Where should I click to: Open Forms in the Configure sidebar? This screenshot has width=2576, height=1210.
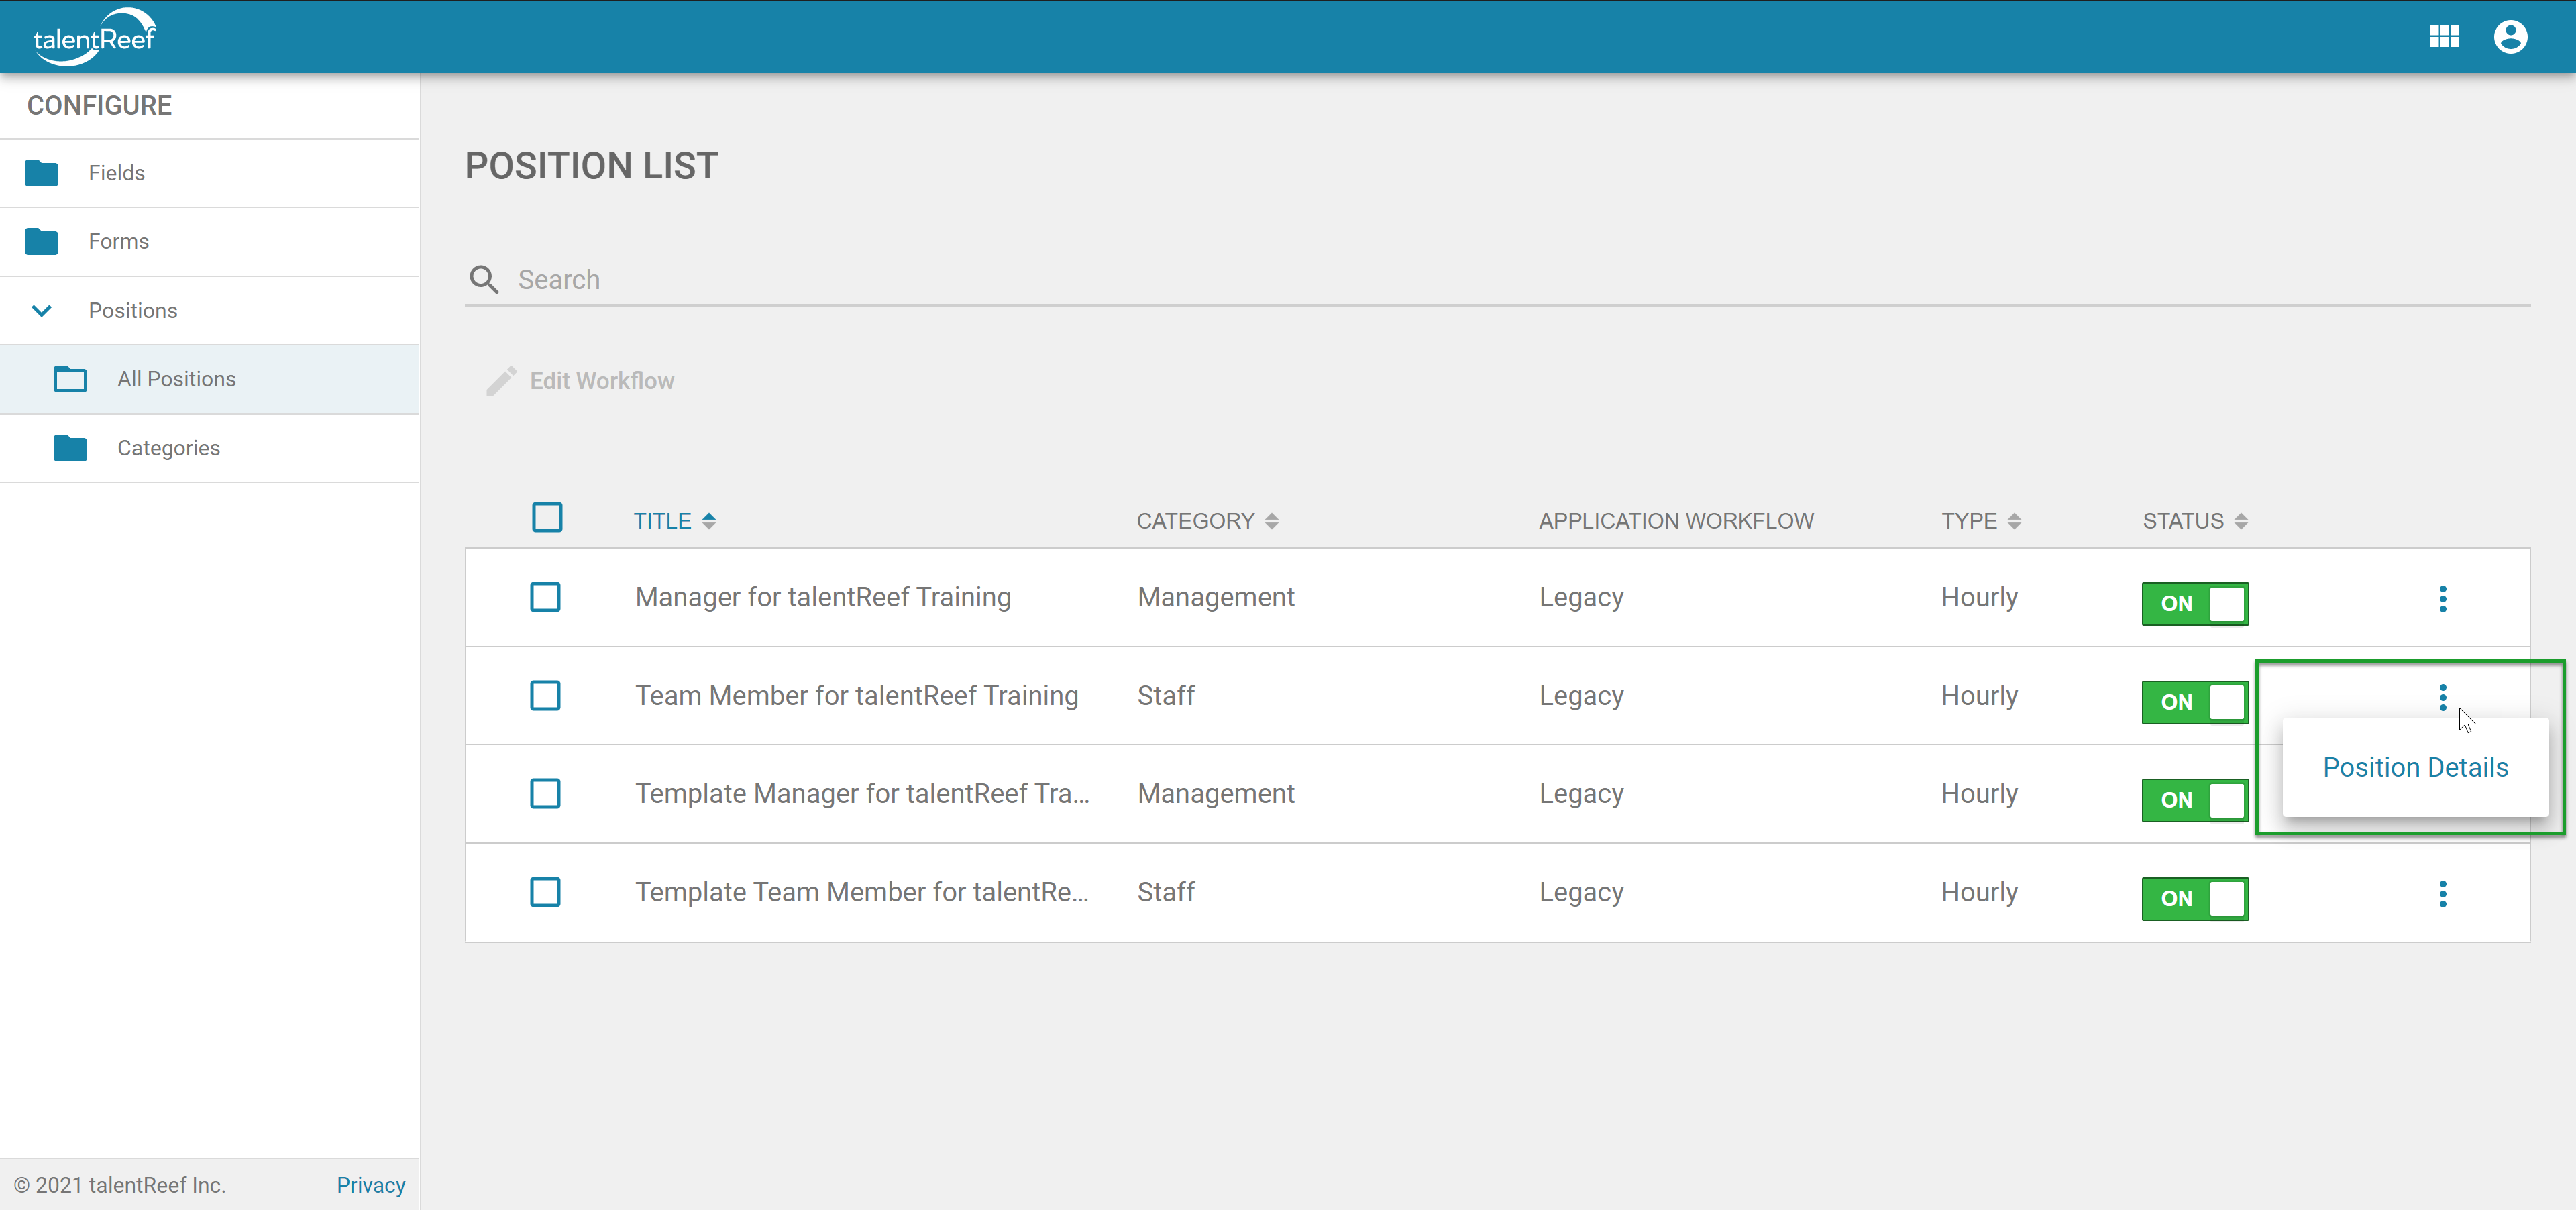pos(118,242)
